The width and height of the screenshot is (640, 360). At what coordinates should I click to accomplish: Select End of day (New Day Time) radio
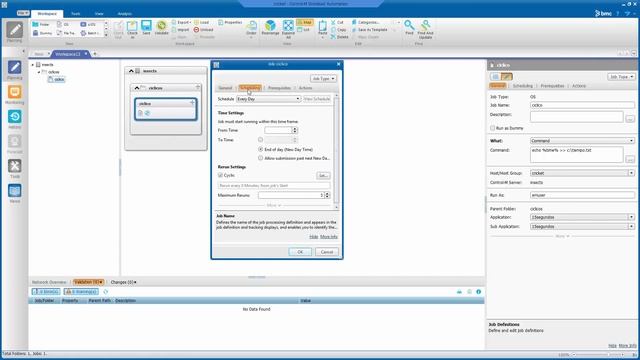click(260, 149)
